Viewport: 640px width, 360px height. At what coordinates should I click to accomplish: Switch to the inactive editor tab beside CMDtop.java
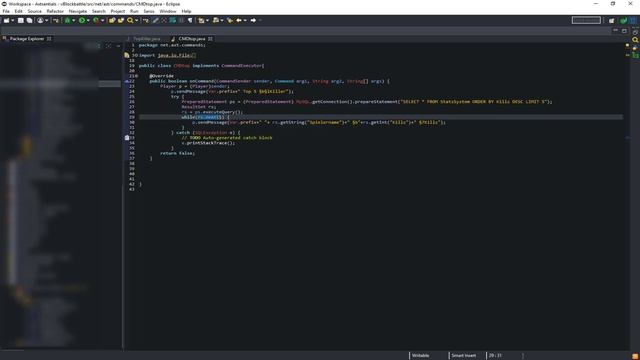tap(147, 39)
